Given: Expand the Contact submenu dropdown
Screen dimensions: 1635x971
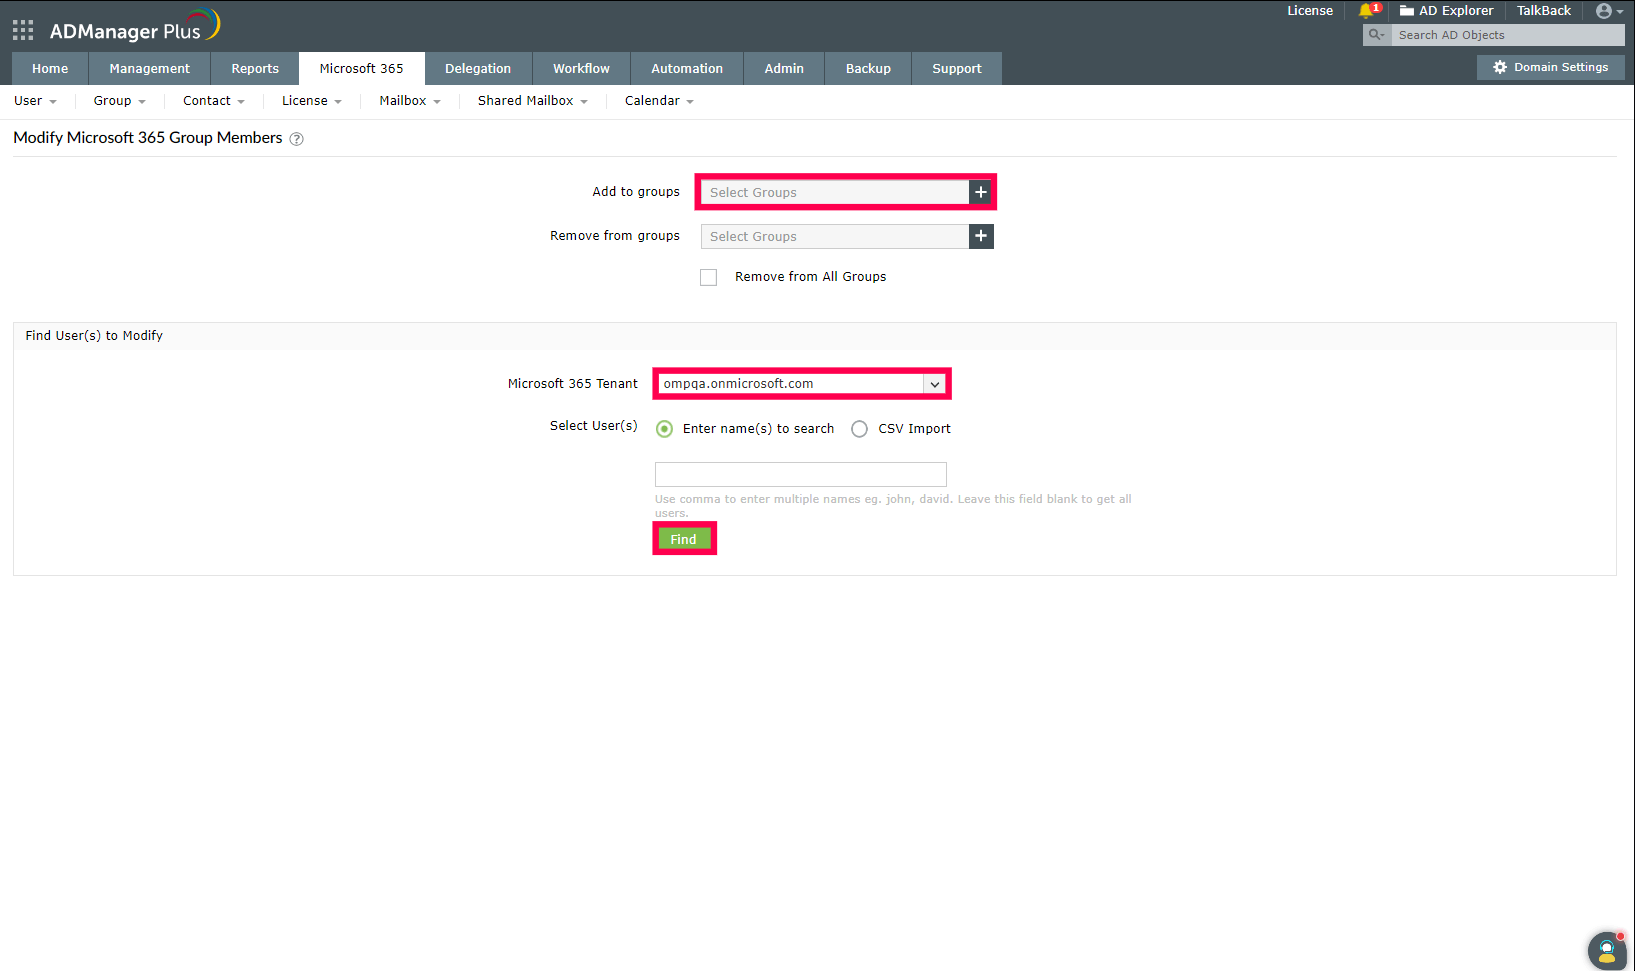Looking at the screenshot, I should coord(214,101).
